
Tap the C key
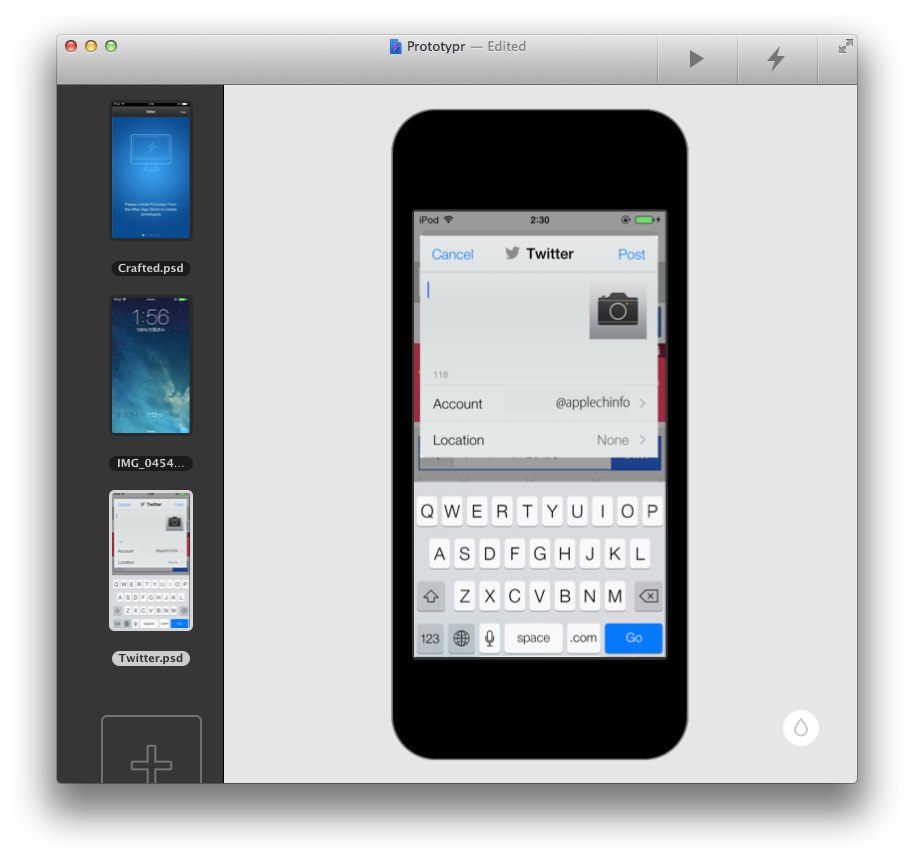[515, 596]
